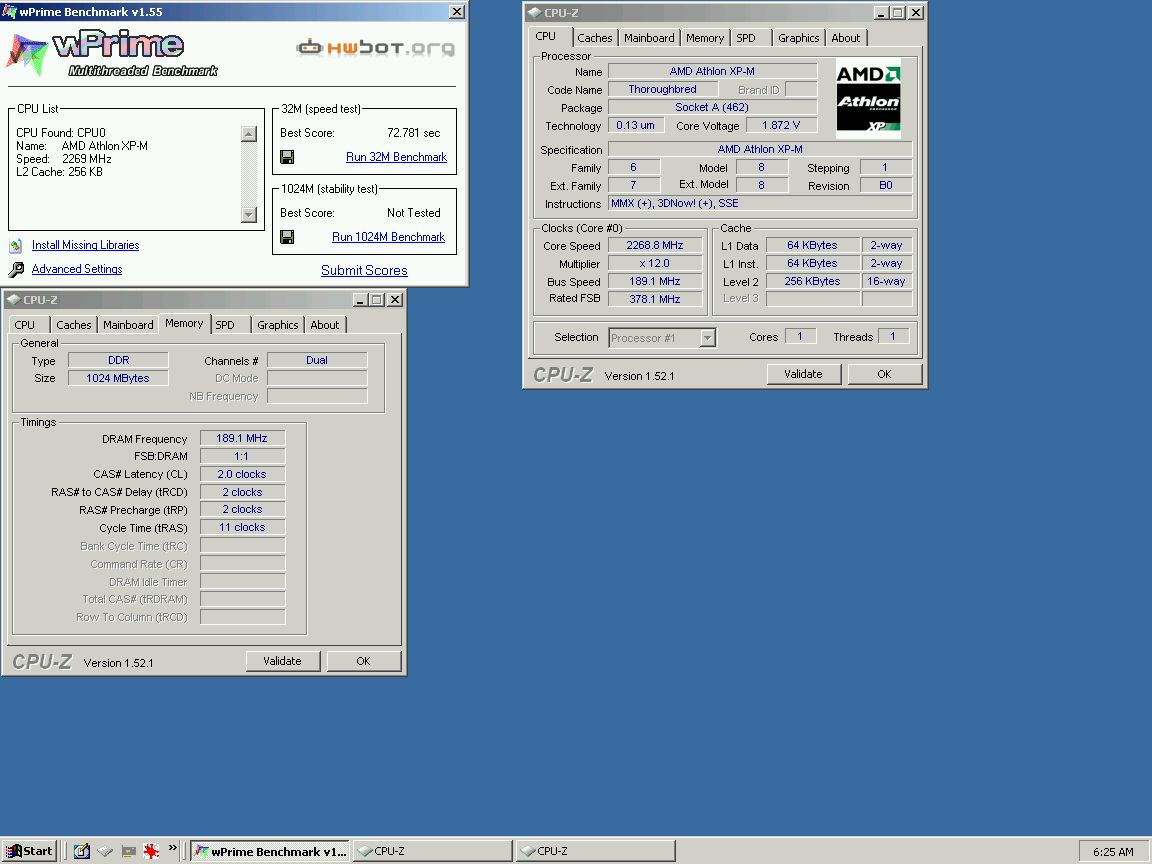Switch to CPU tab in the Memory CPU-Z window
This screenshot has width=1152, height=864.
click(25, 325)
